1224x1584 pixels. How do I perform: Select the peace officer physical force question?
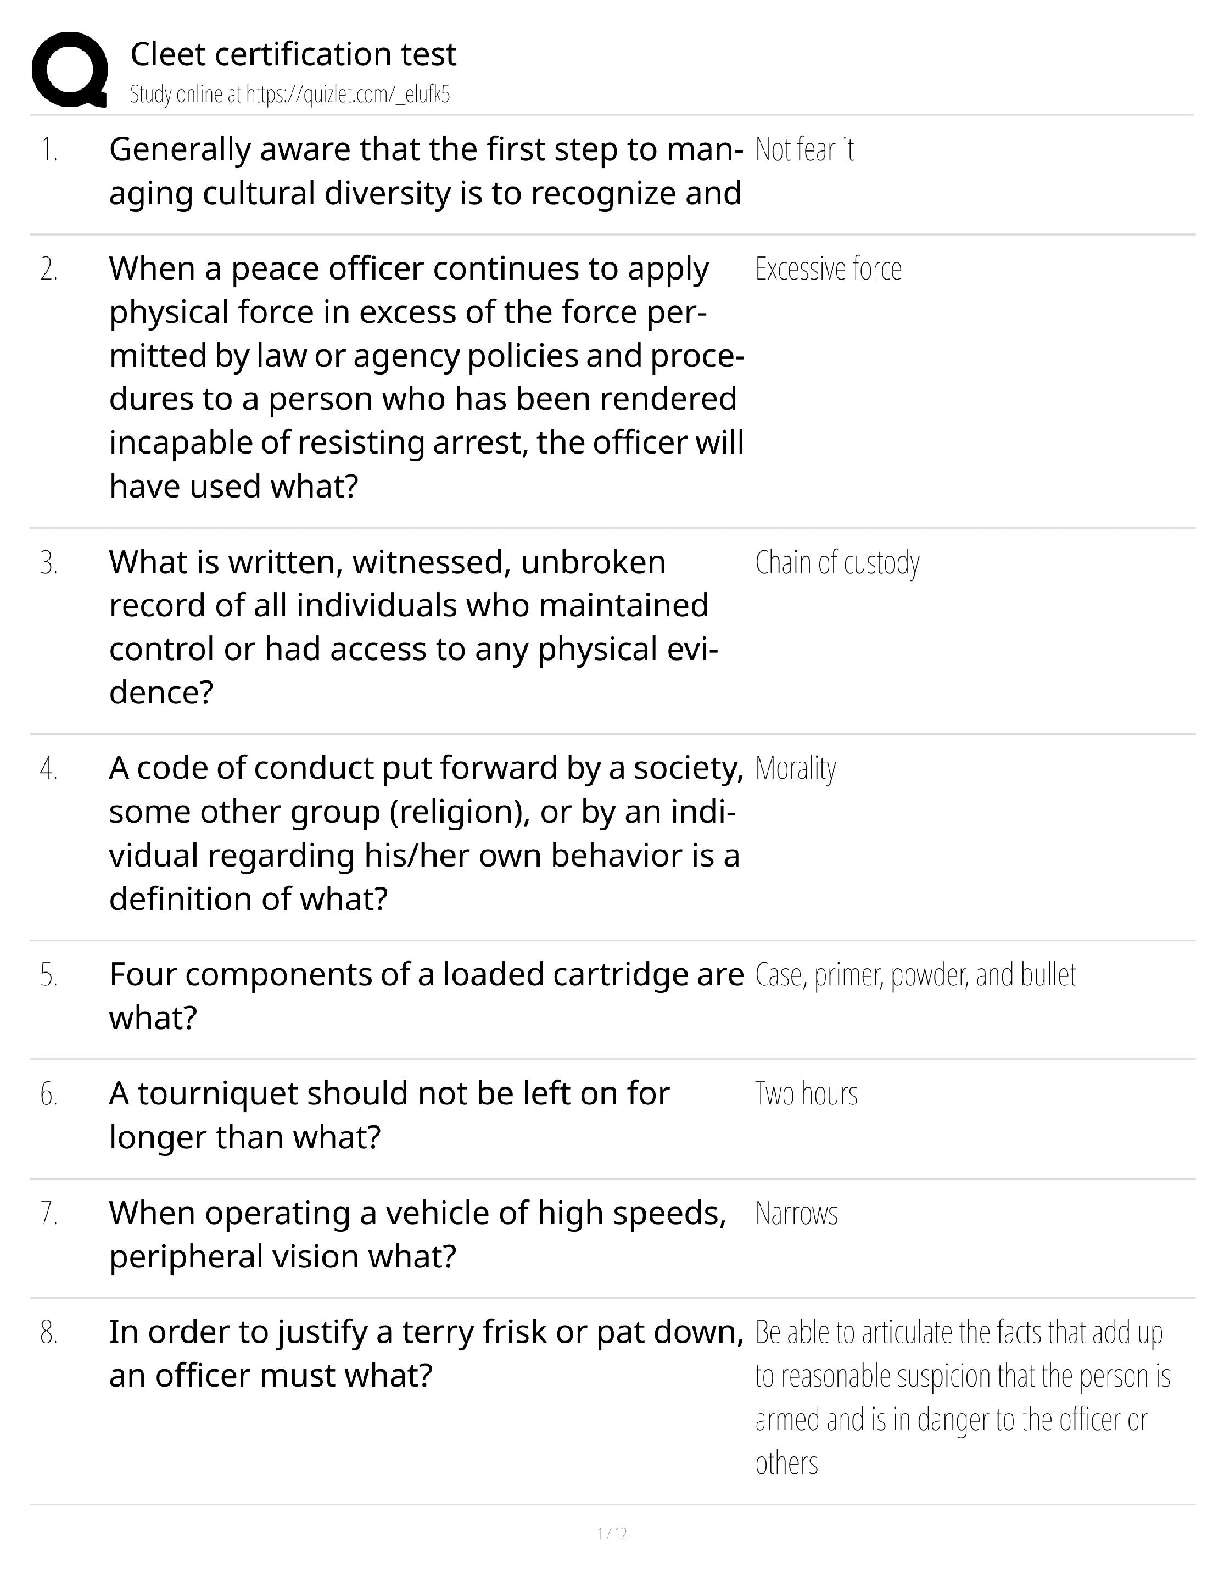tap(426, 377)
